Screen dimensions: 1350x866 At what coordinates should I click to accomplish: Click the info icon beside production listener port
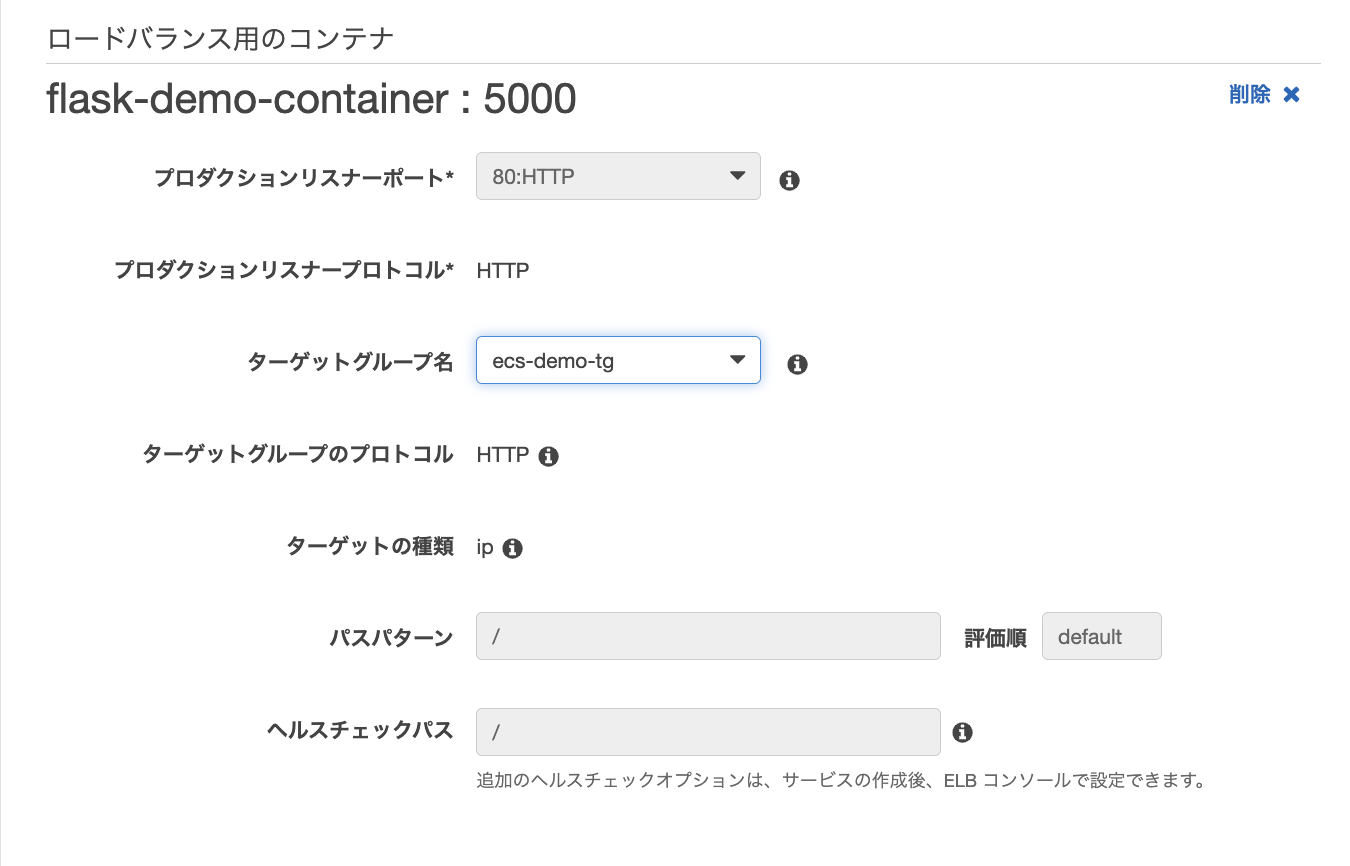coord(788,178)
